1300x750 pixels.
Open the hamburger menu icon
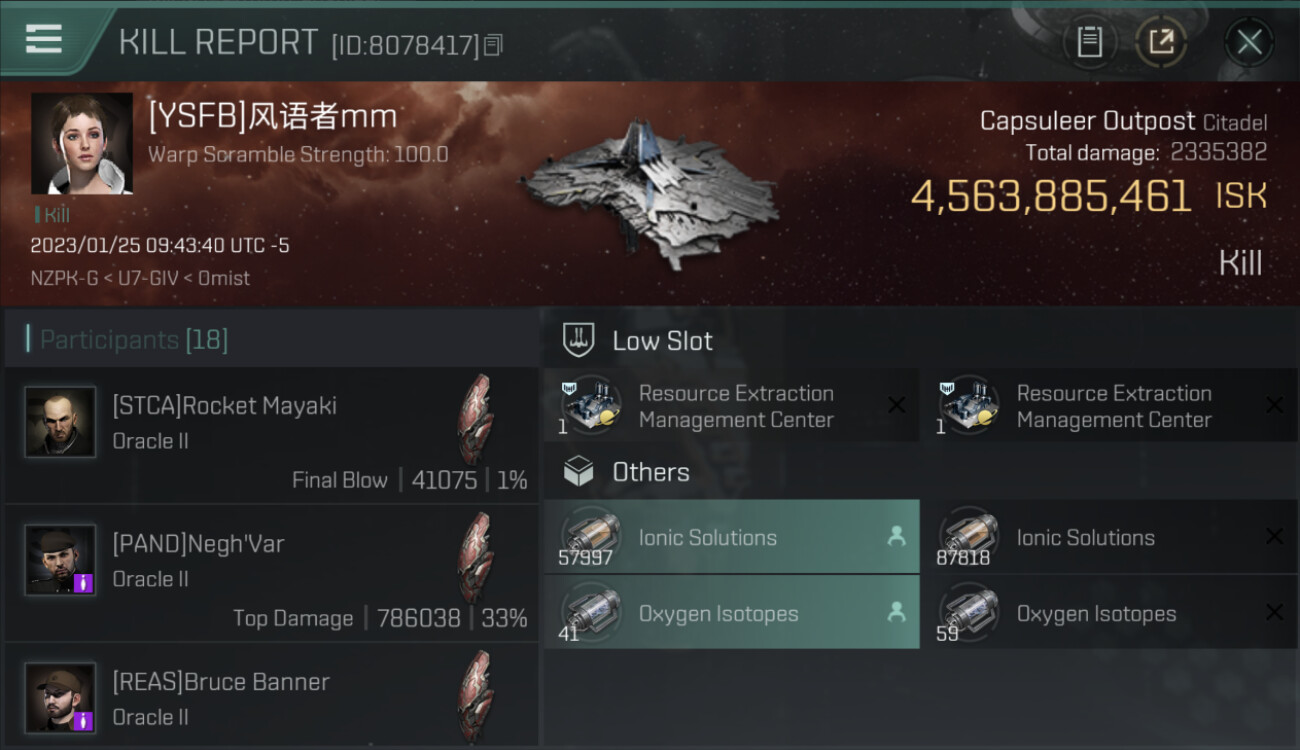(44, 40)
